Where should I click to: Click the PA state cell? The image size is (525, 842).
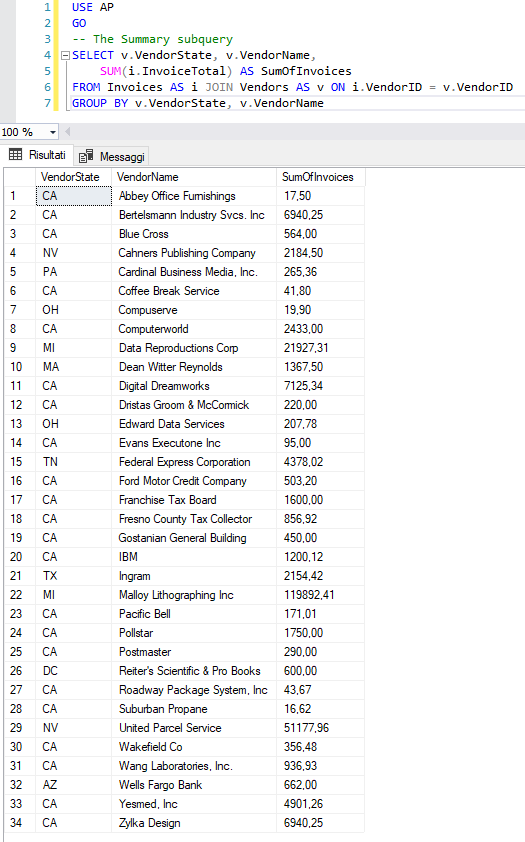(74, 272)
